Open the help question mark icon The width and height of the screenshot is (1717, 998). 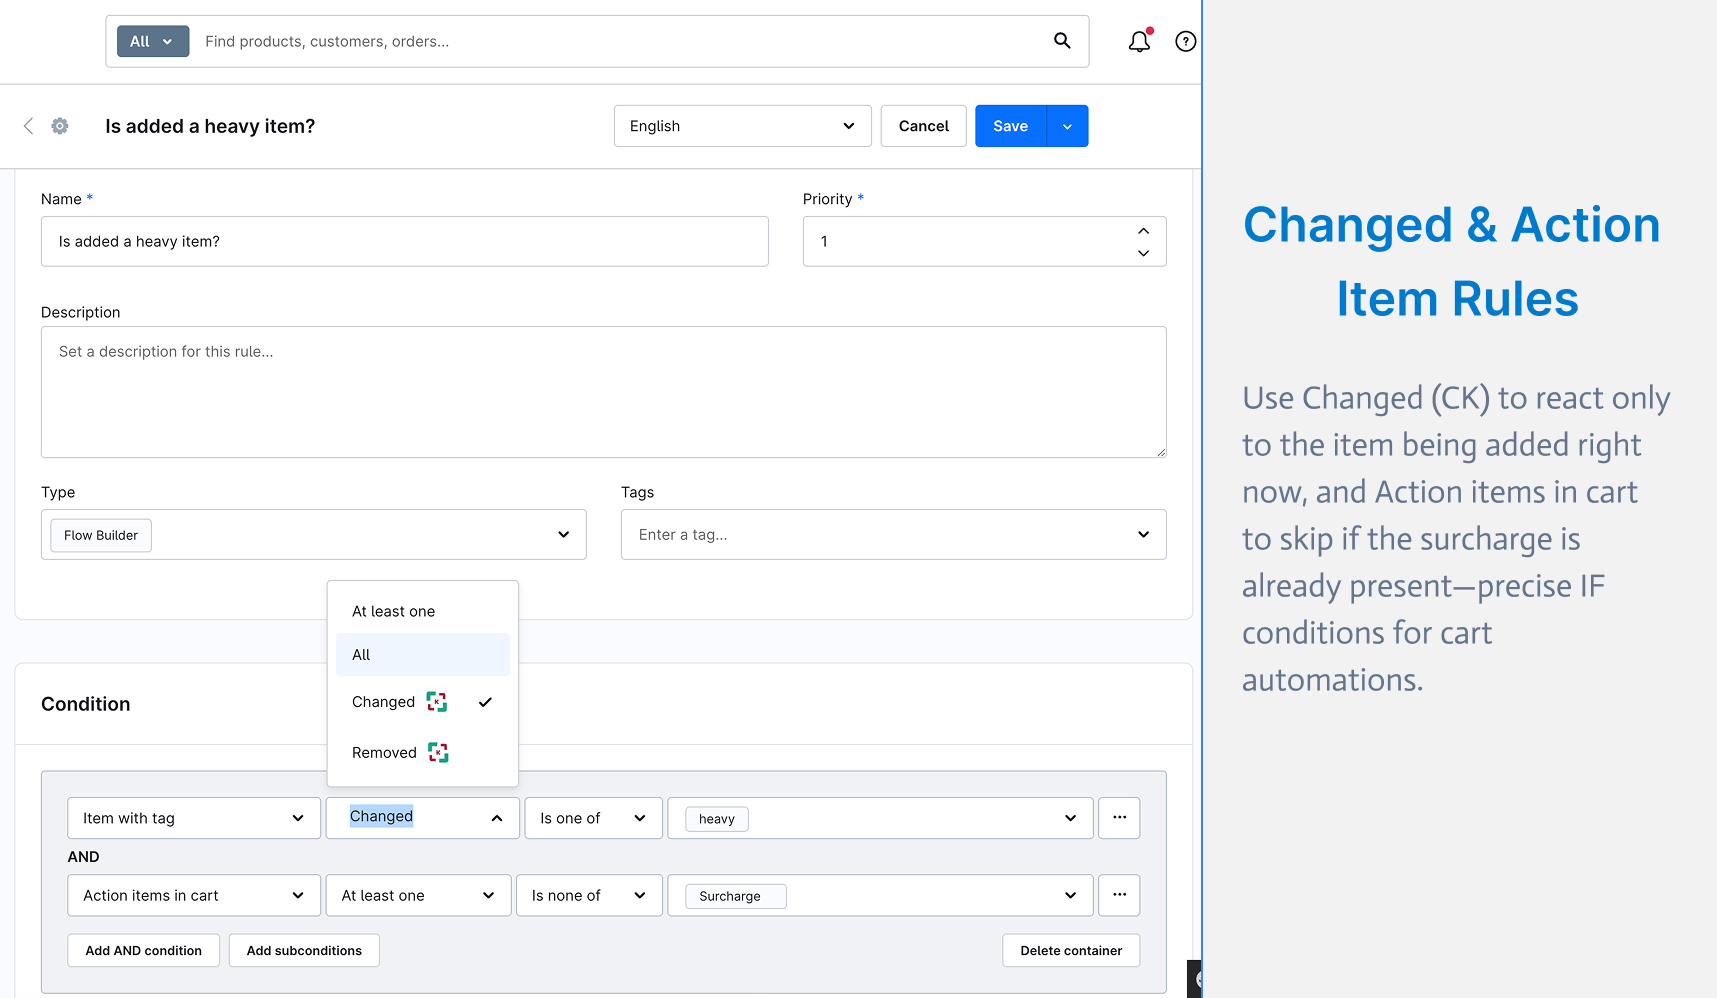(1186, 41)
